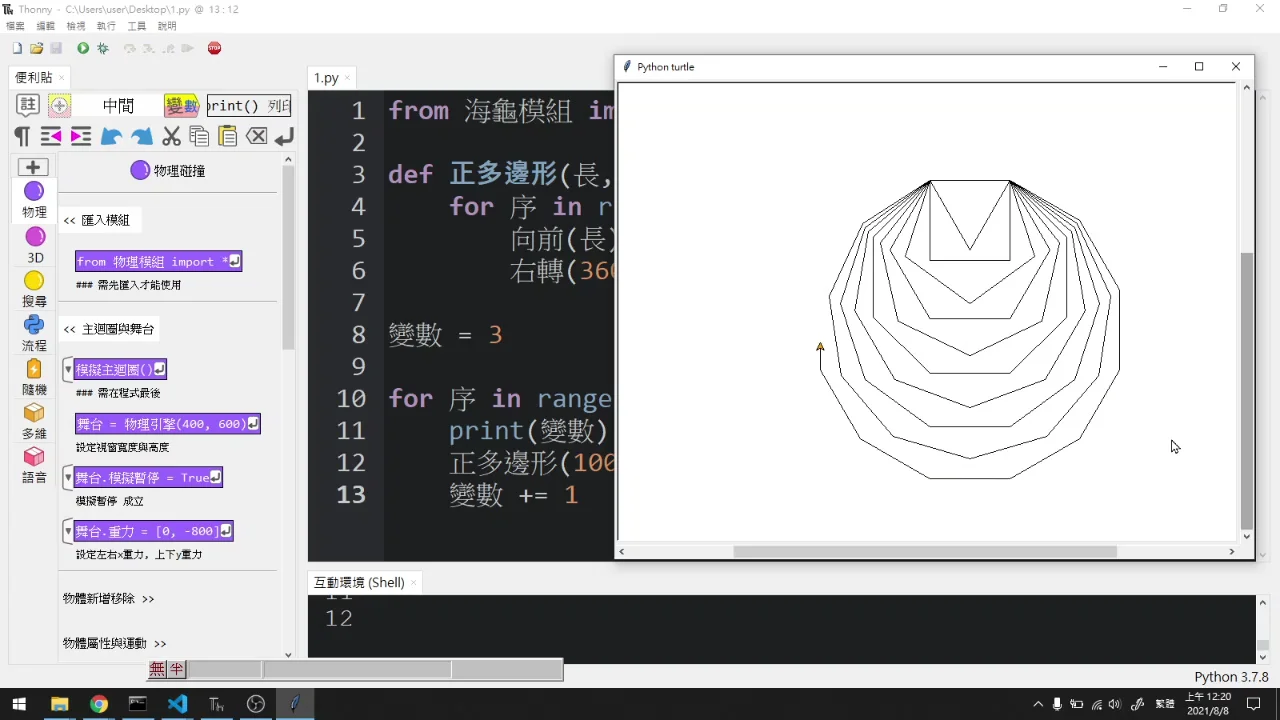Dedent code with the left magenta arrow icon
Screen dimensions: 1280x720
click(x=51, y=136)
